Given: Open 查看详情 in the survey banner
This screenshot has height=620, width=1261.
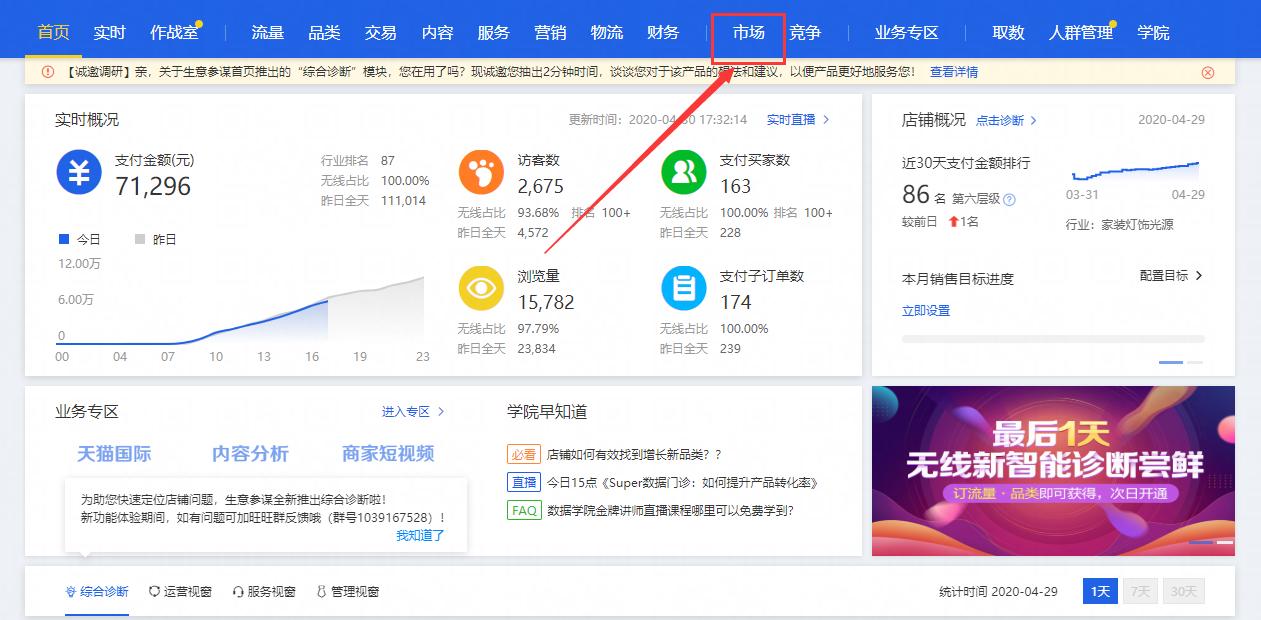Looking at the screenshot, I should (952, 72).
